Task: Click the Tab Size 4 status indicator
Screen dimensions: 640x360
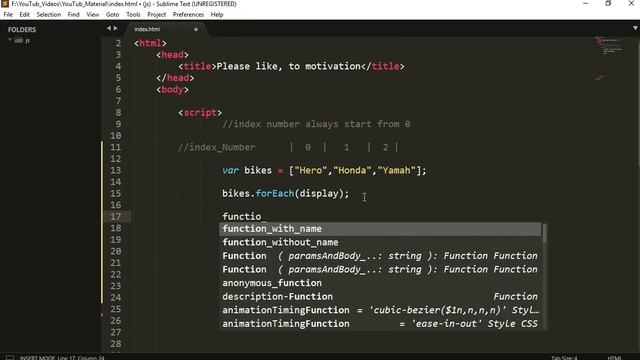Action: pyautogui.click(x=564, y=358)
